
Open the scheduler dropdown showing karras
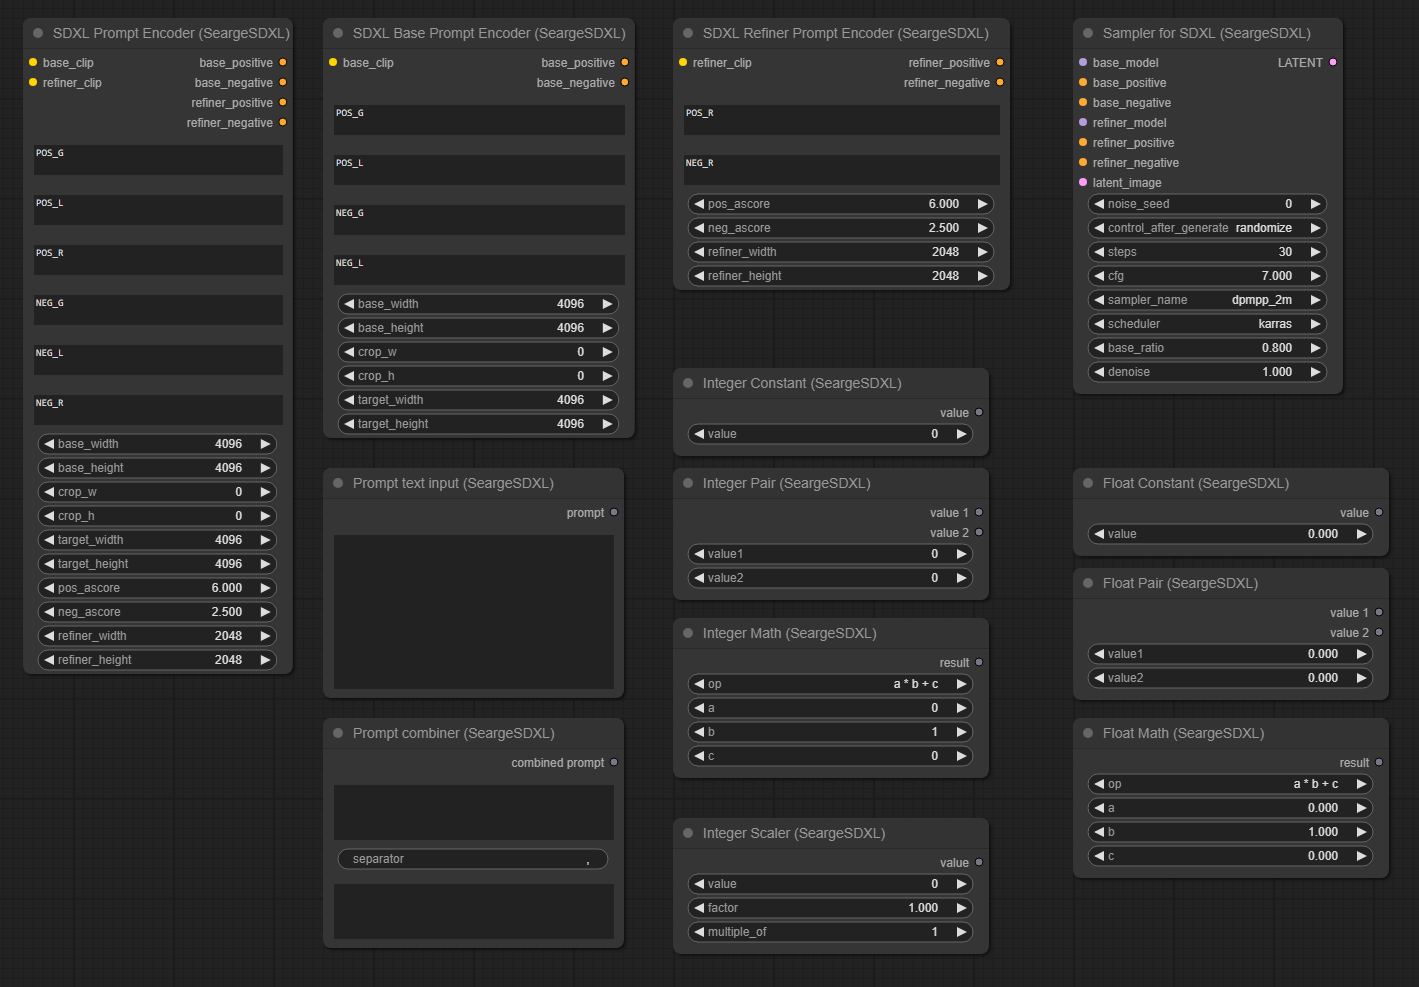click(1207, 324)
